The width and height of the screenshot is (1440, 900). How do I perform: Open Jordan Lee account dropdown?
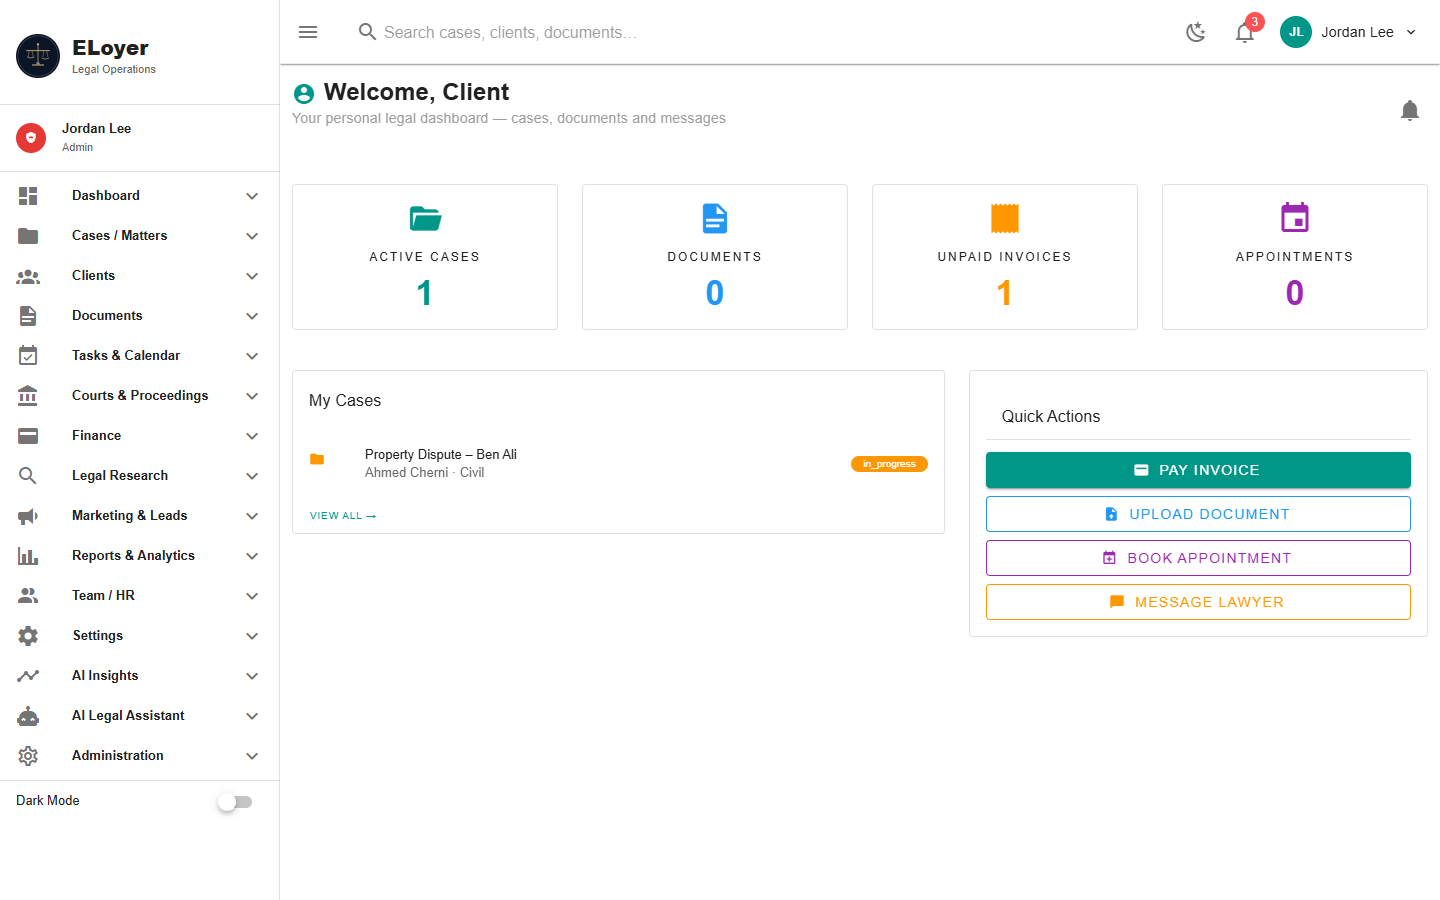(1349, 32)
